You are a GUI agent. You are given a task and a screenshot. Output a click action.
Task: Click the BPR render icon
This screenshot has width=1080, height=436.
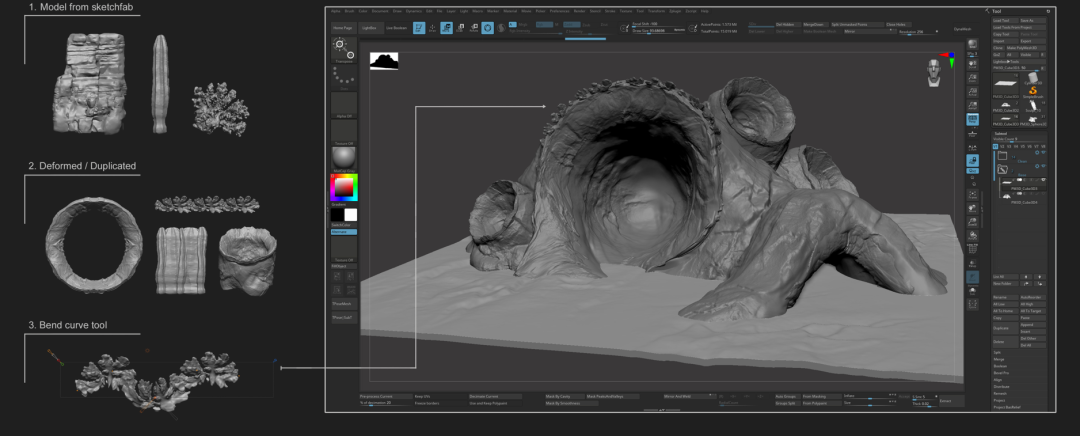[x=973, y=45]
